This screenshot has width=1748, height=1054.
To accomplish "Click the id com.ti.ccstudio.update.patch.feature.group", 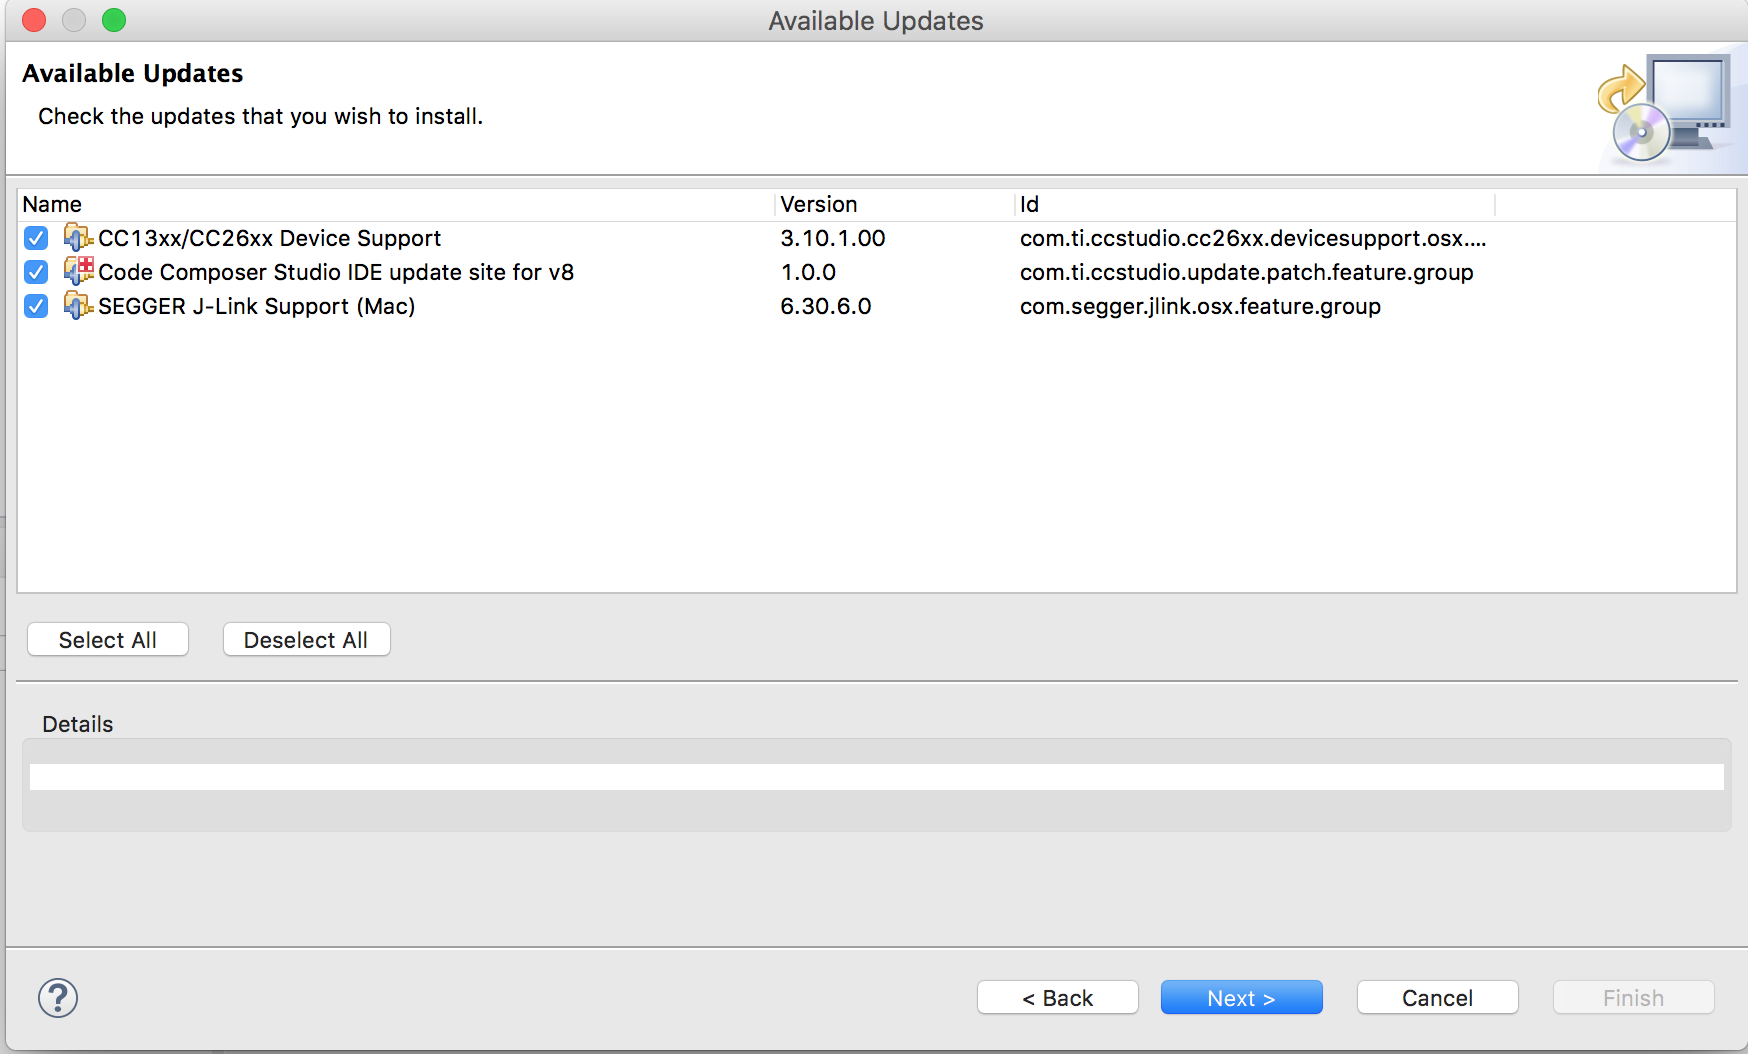I will [x=1247, y=272].
